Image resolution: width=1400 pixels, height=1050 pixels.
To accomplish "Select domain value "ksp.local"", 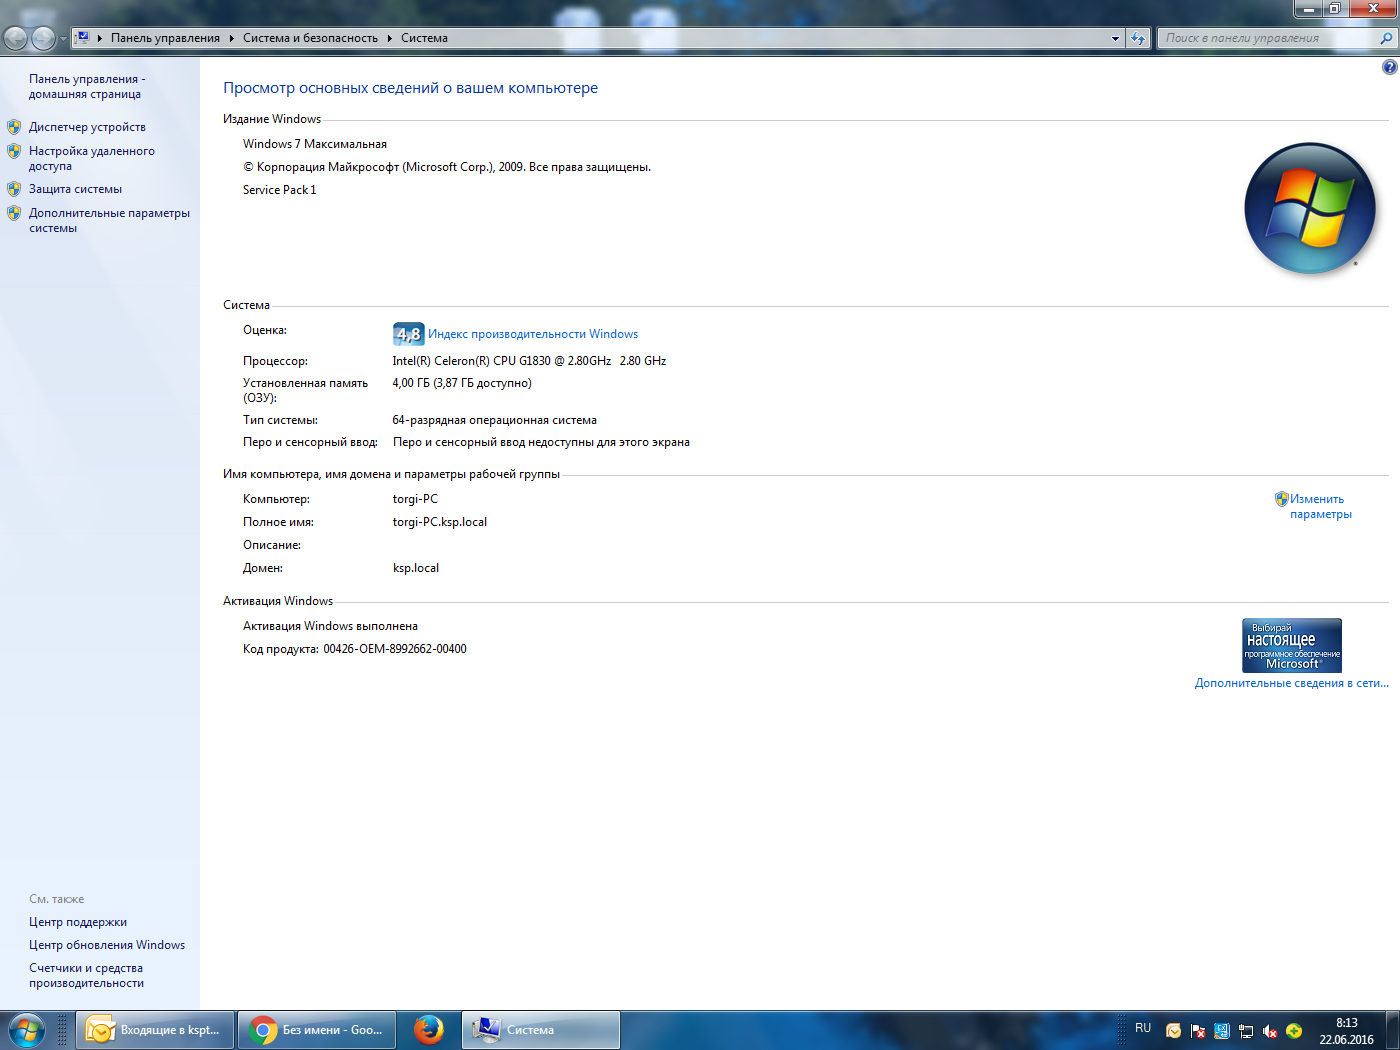I will pyautogui.click(x=416, y=568).
